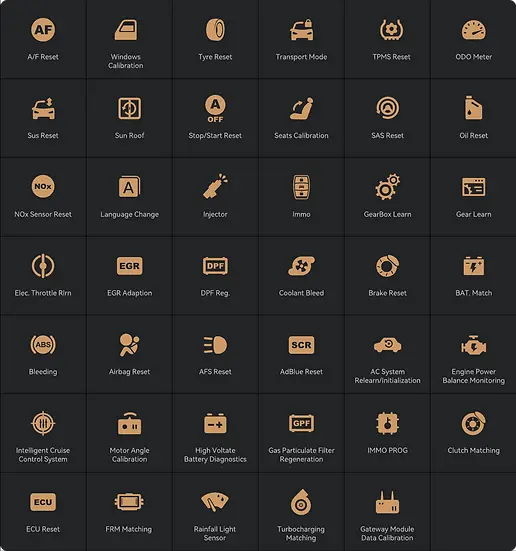This screenshot has height=551, width=516.
Task: Click the Oil Reset icon
Action: coord(473,108)
